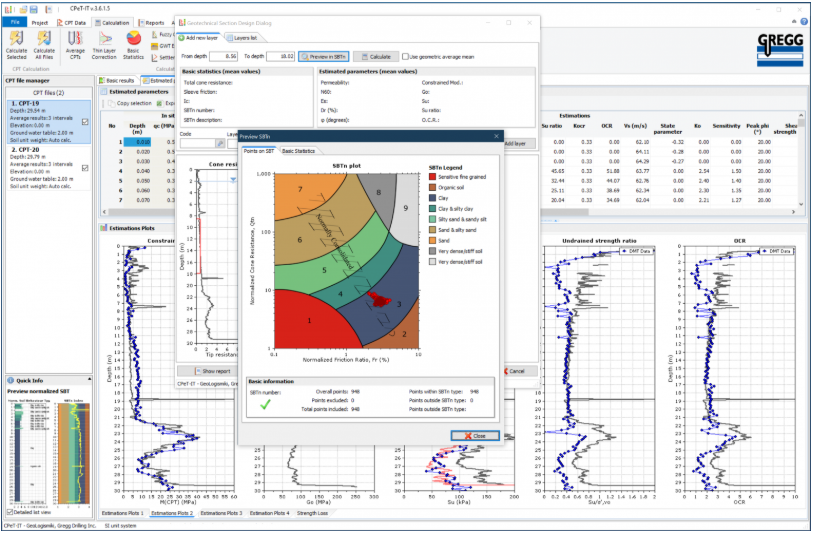Click the Calculate All Files icon

click(44, 38)
